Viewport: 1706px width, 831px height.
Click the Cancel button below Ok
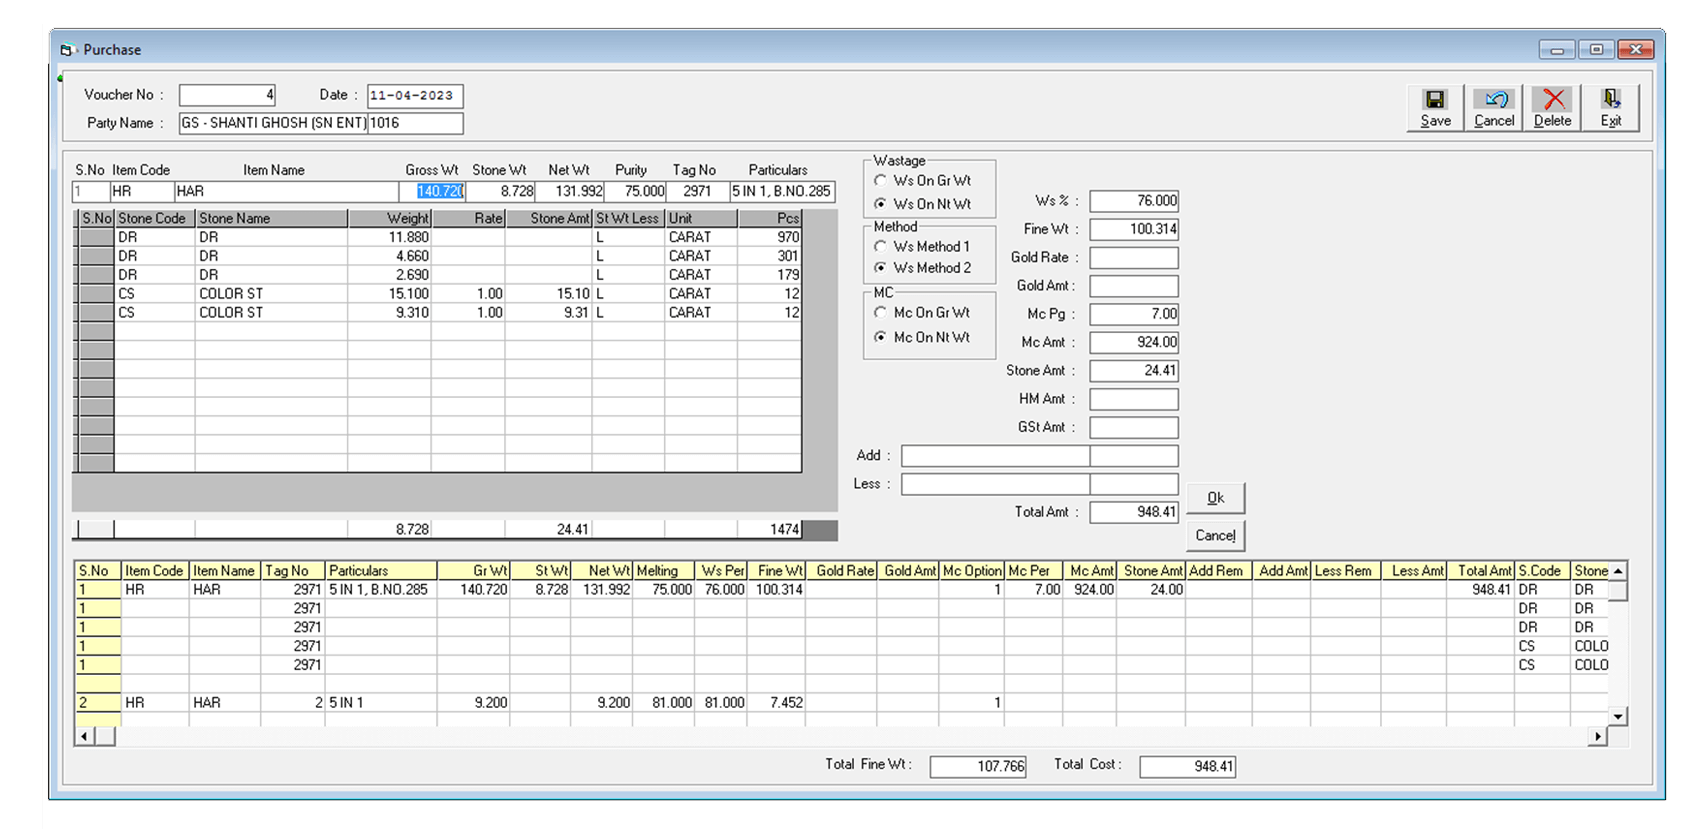click(1215, 535)
